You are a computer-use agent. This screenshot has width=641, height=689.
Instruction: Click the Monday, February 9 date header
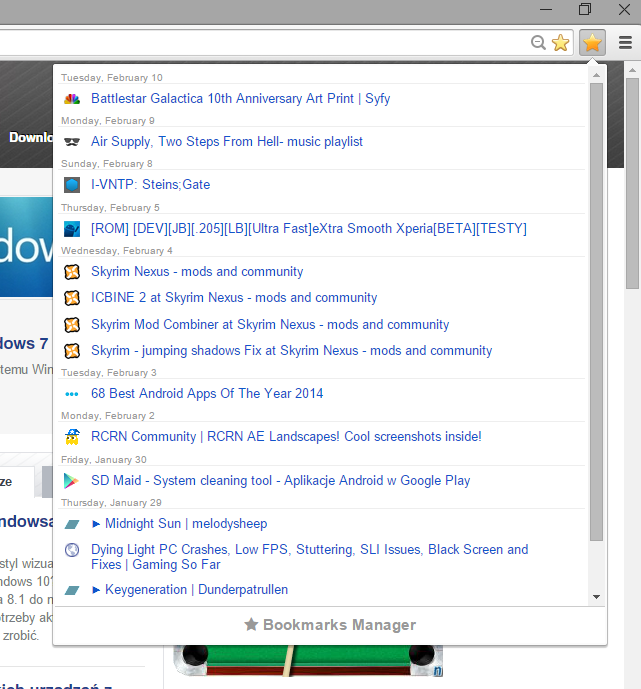pos(108,121)
